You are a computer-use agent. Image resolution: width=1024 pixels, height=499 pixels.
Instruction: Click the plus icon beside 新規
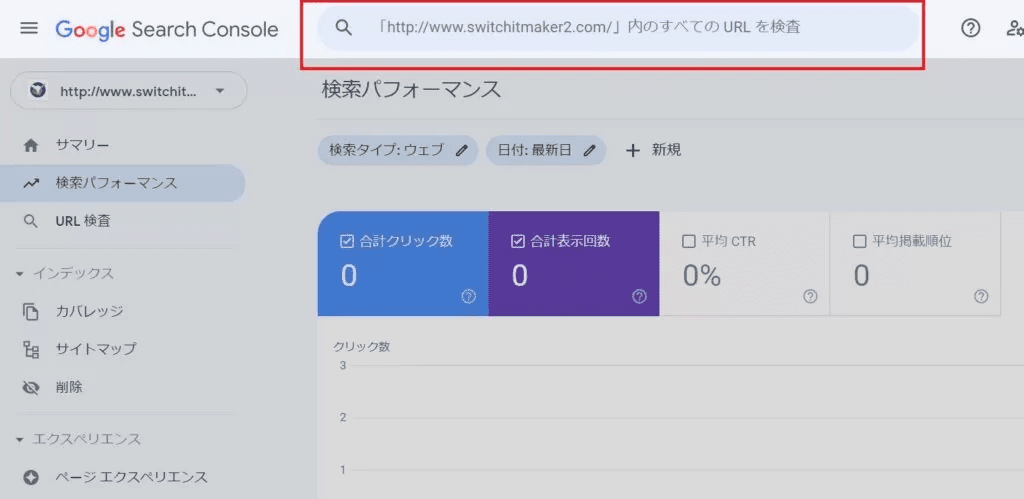click(x=632, y=150)
